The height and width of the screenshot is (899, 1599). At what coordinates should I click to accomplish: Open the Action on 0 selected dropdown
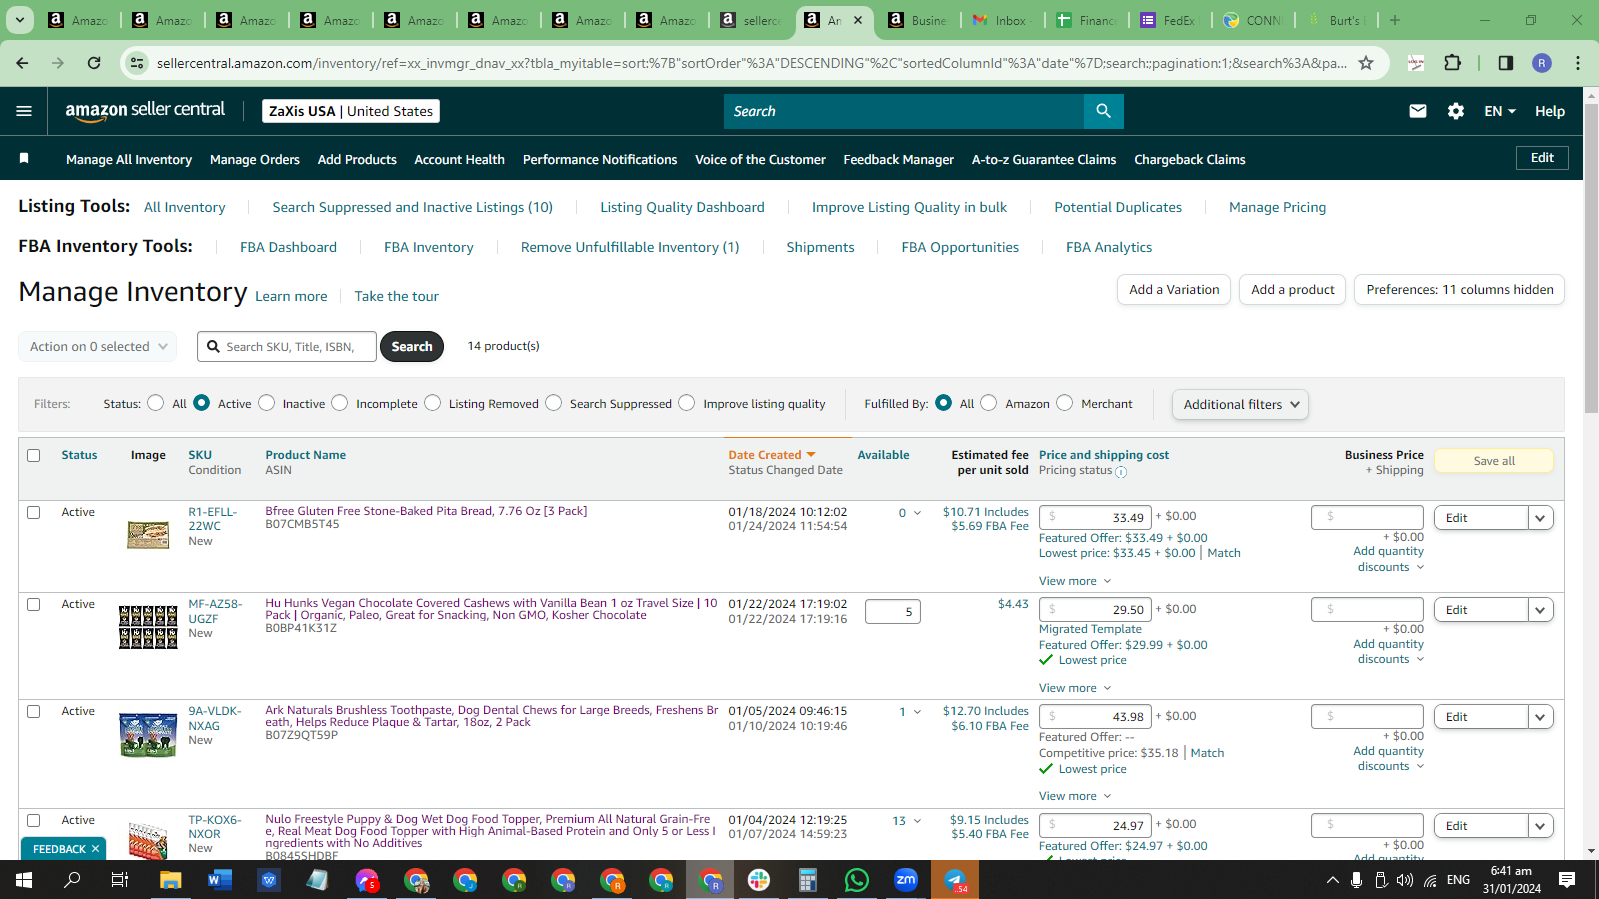97,346
